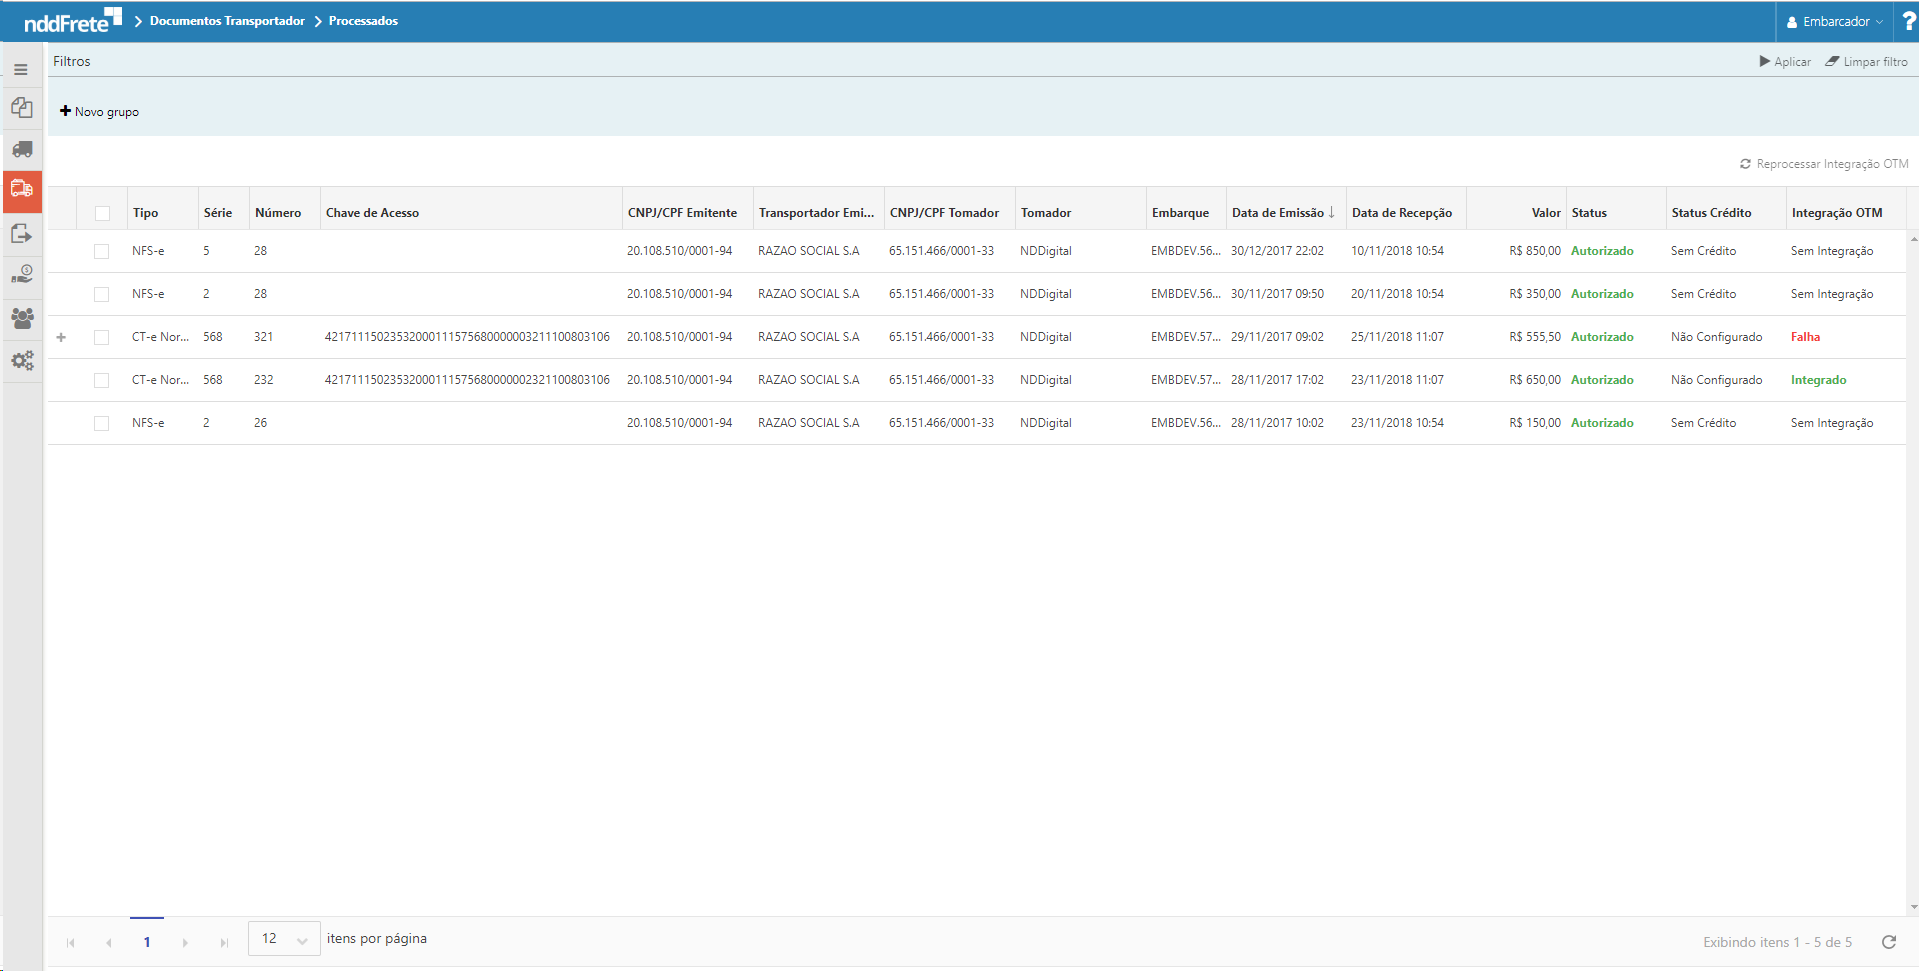Click the hand with coin payment icon

pyautogui.click(x=22, y=275)
